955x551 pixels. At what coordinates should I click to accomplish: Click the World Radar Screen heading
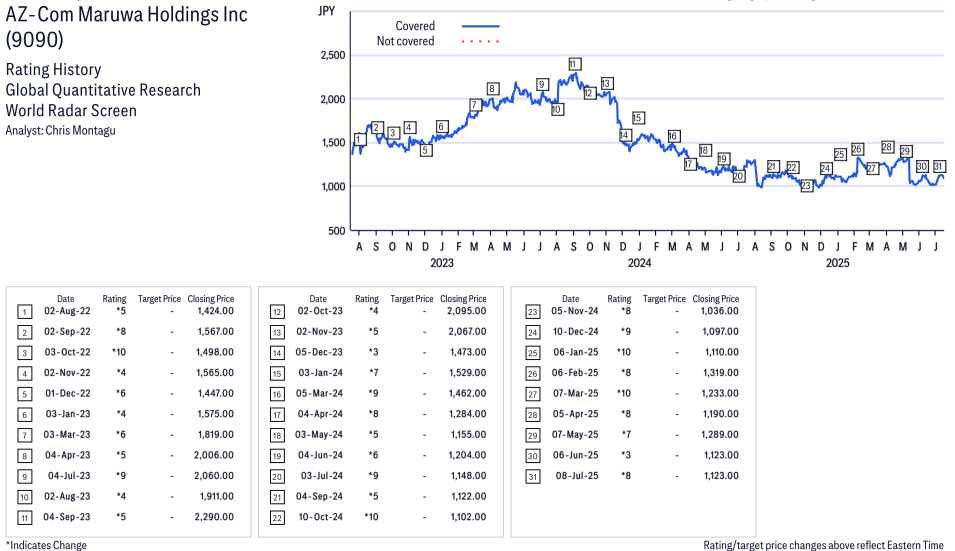[x=71, y=111]
